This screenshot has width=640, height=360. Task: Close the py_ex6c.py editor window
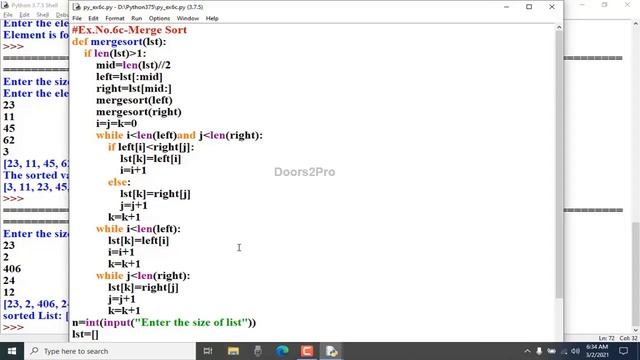[x=552, y=7]
